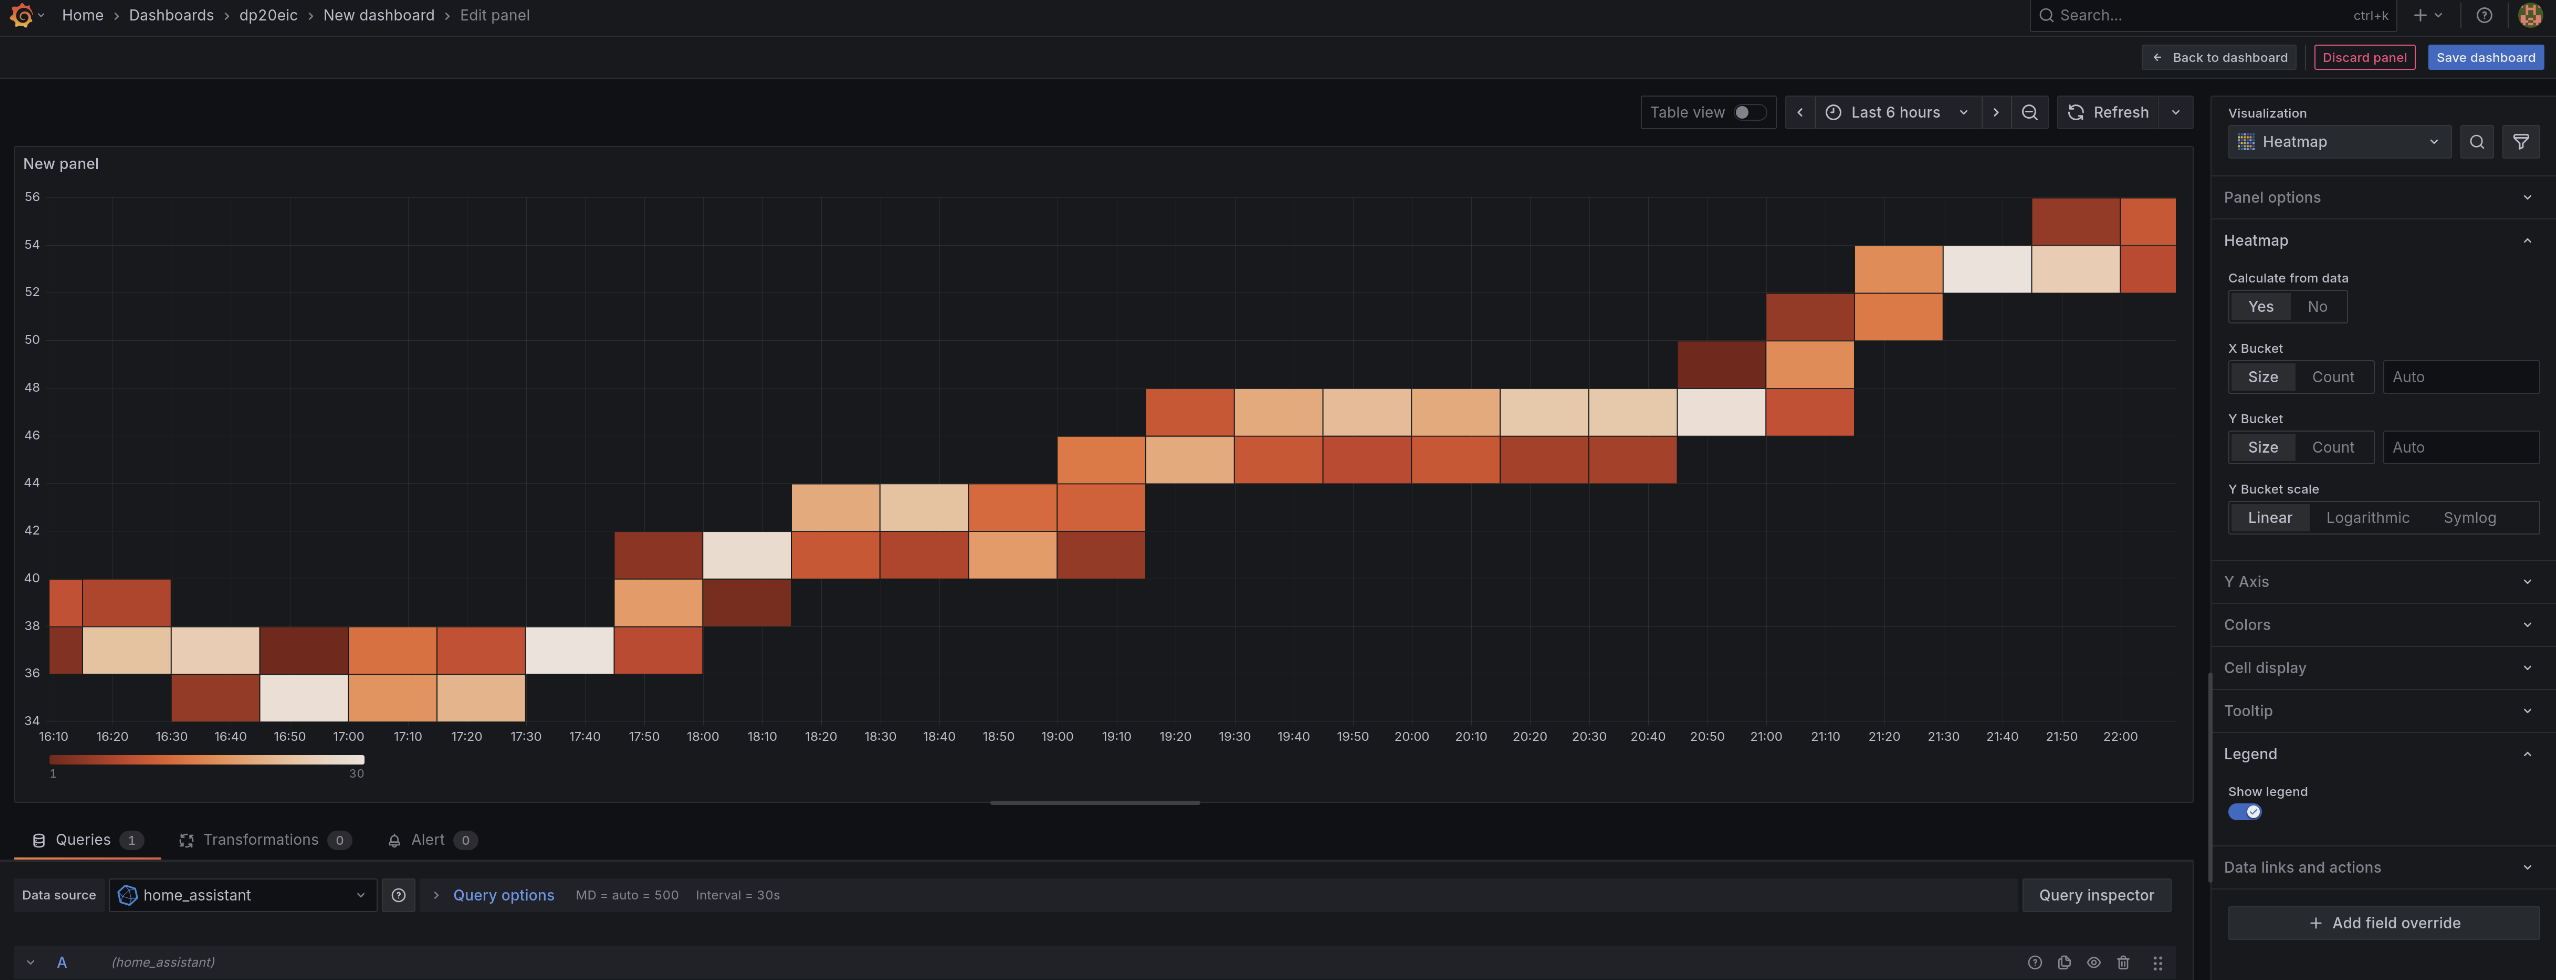Image resolution: width=2556 pixels, height=980 pixels.
Task: Disable the Show legend toggle
Action: pyautogui.click(x=2244, y=812)
